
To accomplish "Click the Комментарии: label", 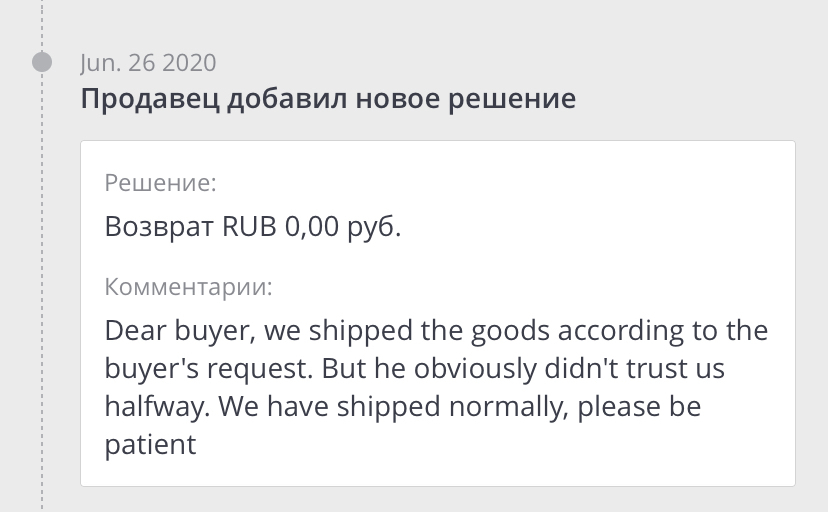I will (189, 288).
